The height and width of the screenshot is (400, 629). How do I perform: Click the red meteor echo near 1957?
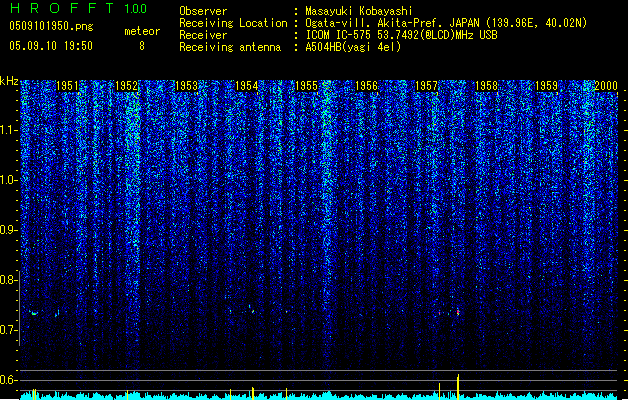pyautogui.click(x=458, y=312)
